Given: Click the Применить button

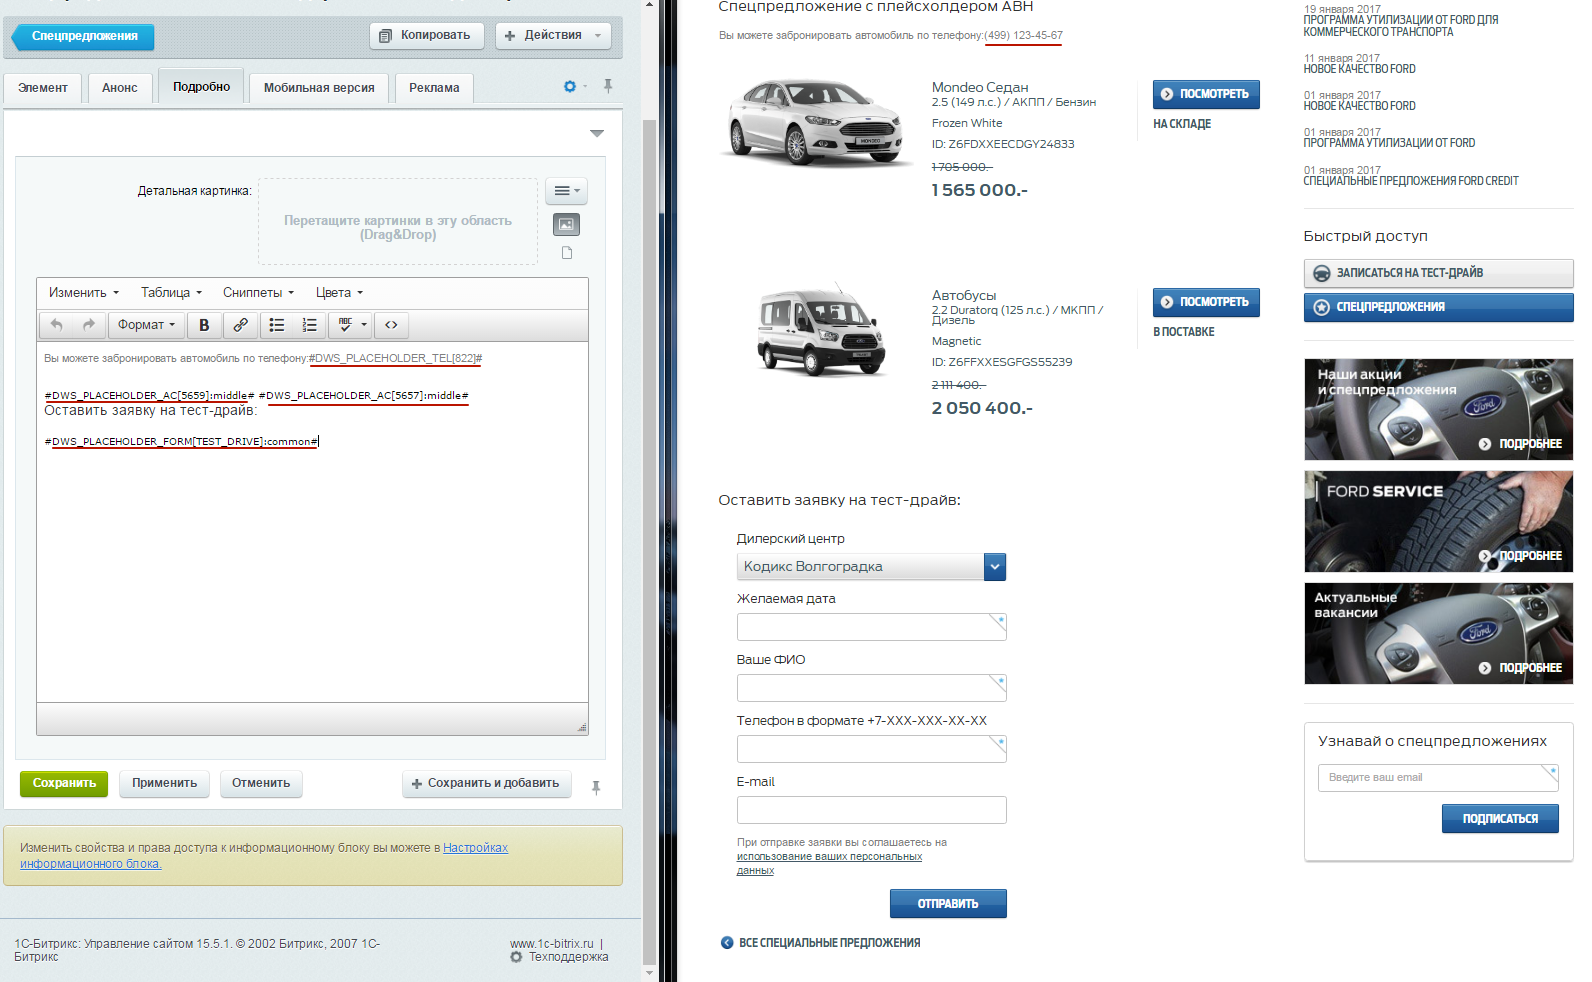Looking at the screenshot, I should 164,783.
